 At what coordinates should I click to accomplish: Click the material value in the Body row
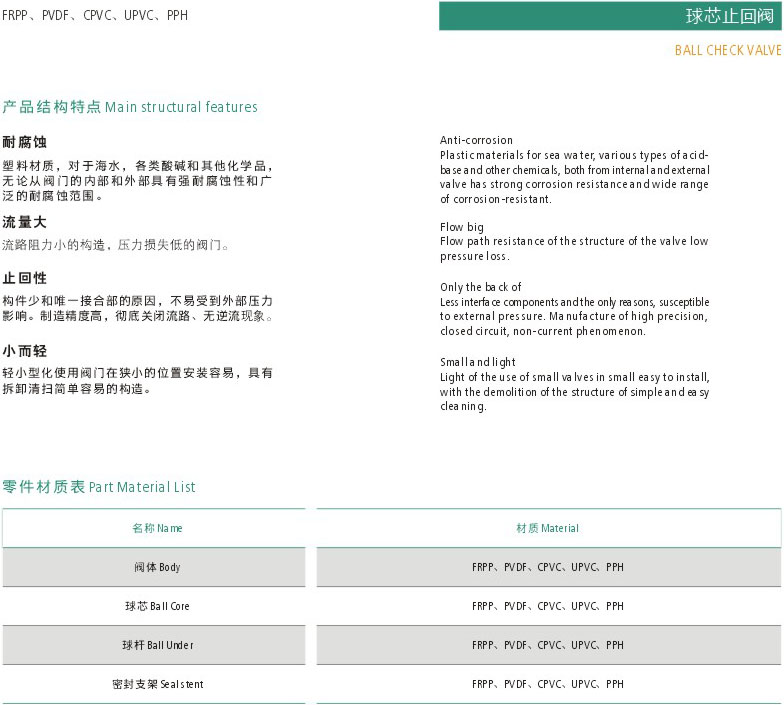click(x=547, y=567)
